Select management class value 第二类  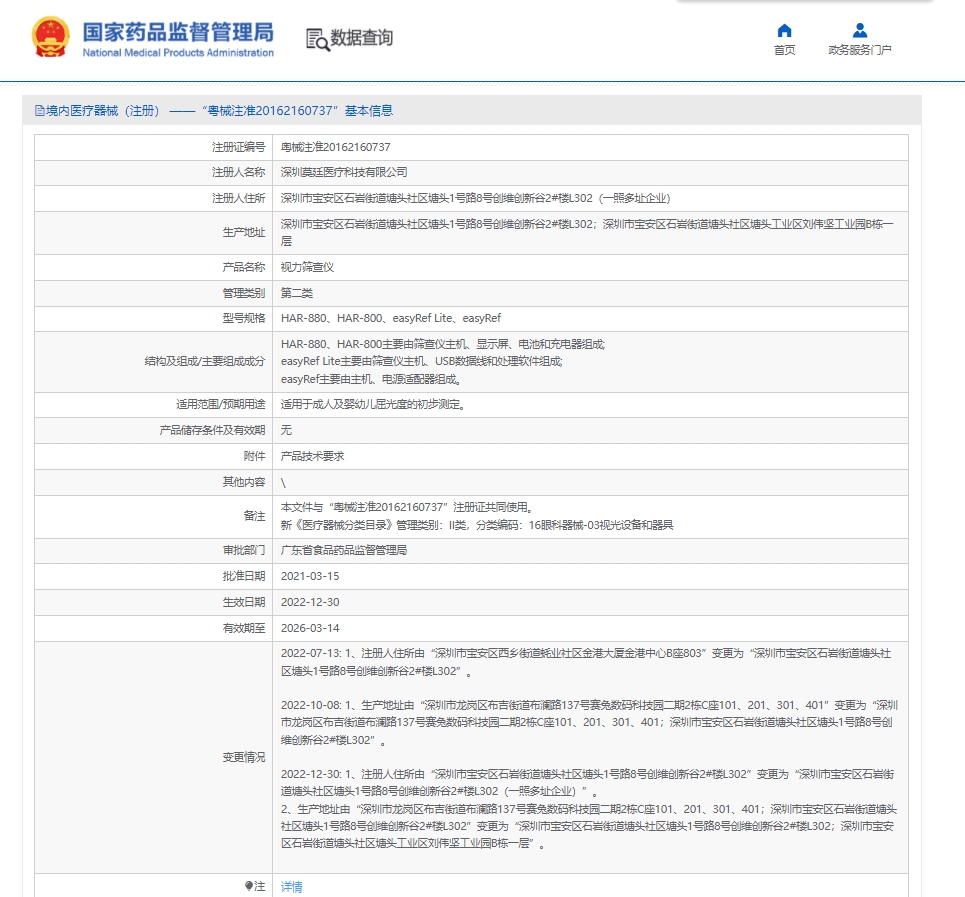[x=297, y=293]
